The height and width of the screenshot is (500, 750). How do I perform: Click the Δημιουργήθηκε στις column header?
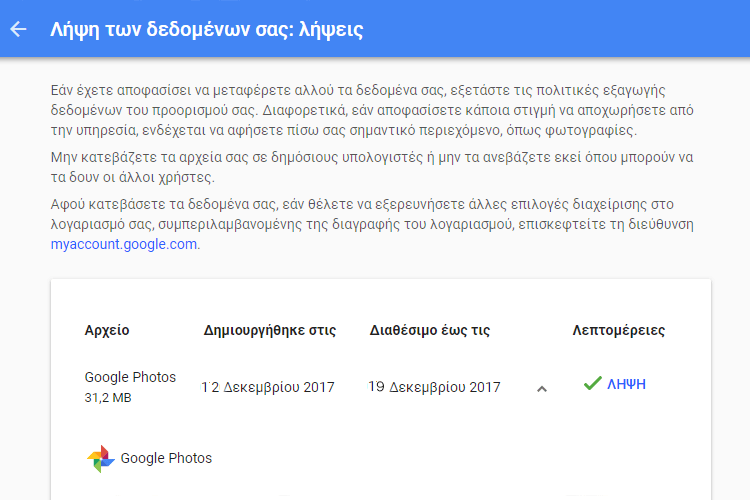click(270, 331)
